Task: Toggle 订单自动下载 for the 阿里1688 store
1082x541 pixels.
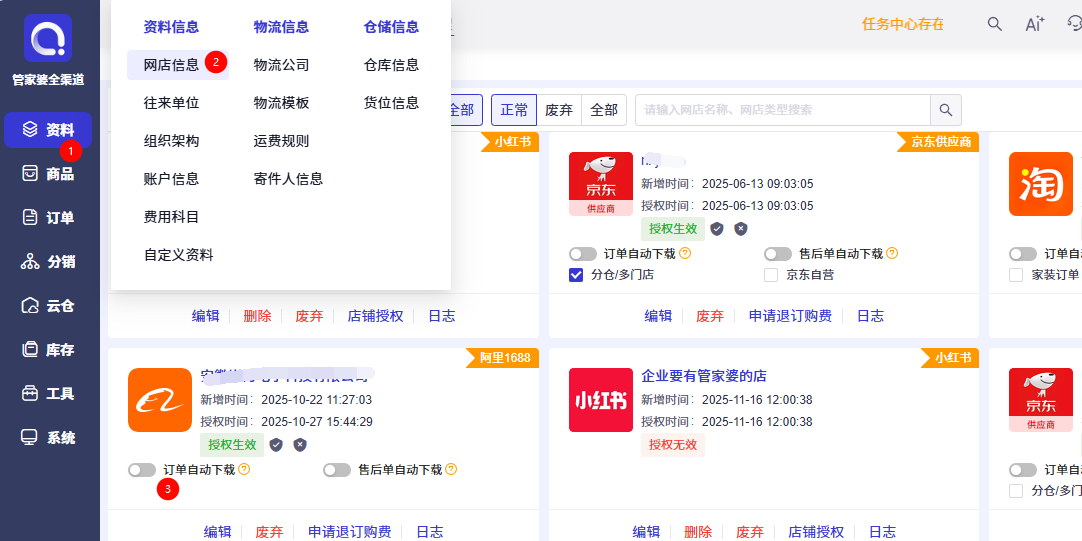Action: (x=142, y=470)
